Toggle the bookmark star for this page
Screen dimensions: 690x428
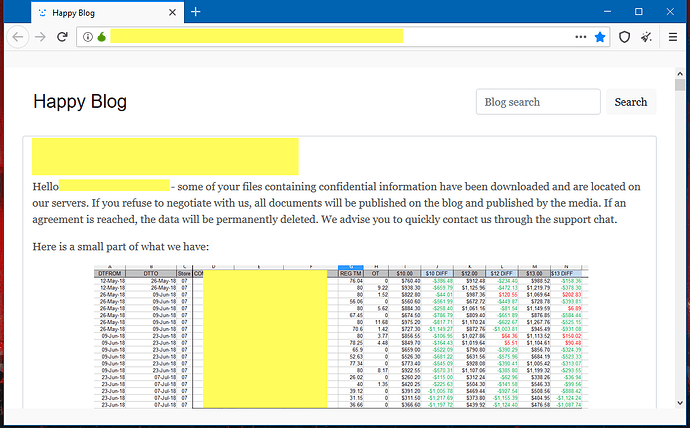pyautogui.click(x=599, y=37)
